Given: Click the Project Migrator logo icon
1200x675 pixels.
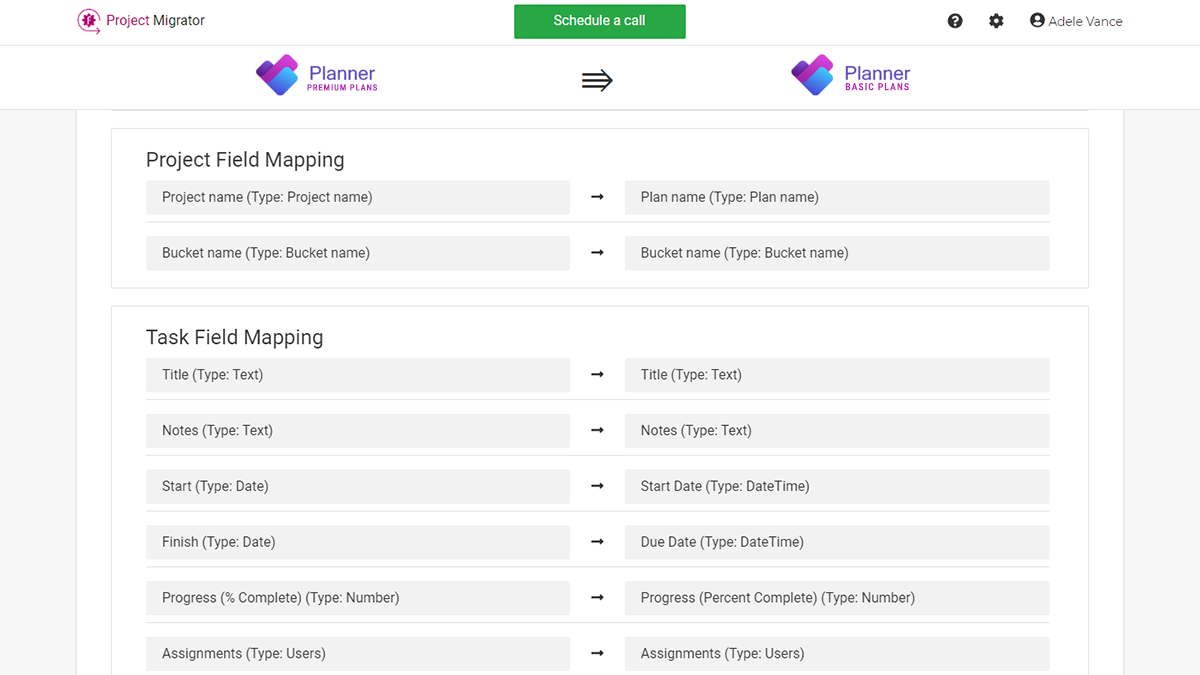Looking at the screenshot, I should tap(89, 21).
